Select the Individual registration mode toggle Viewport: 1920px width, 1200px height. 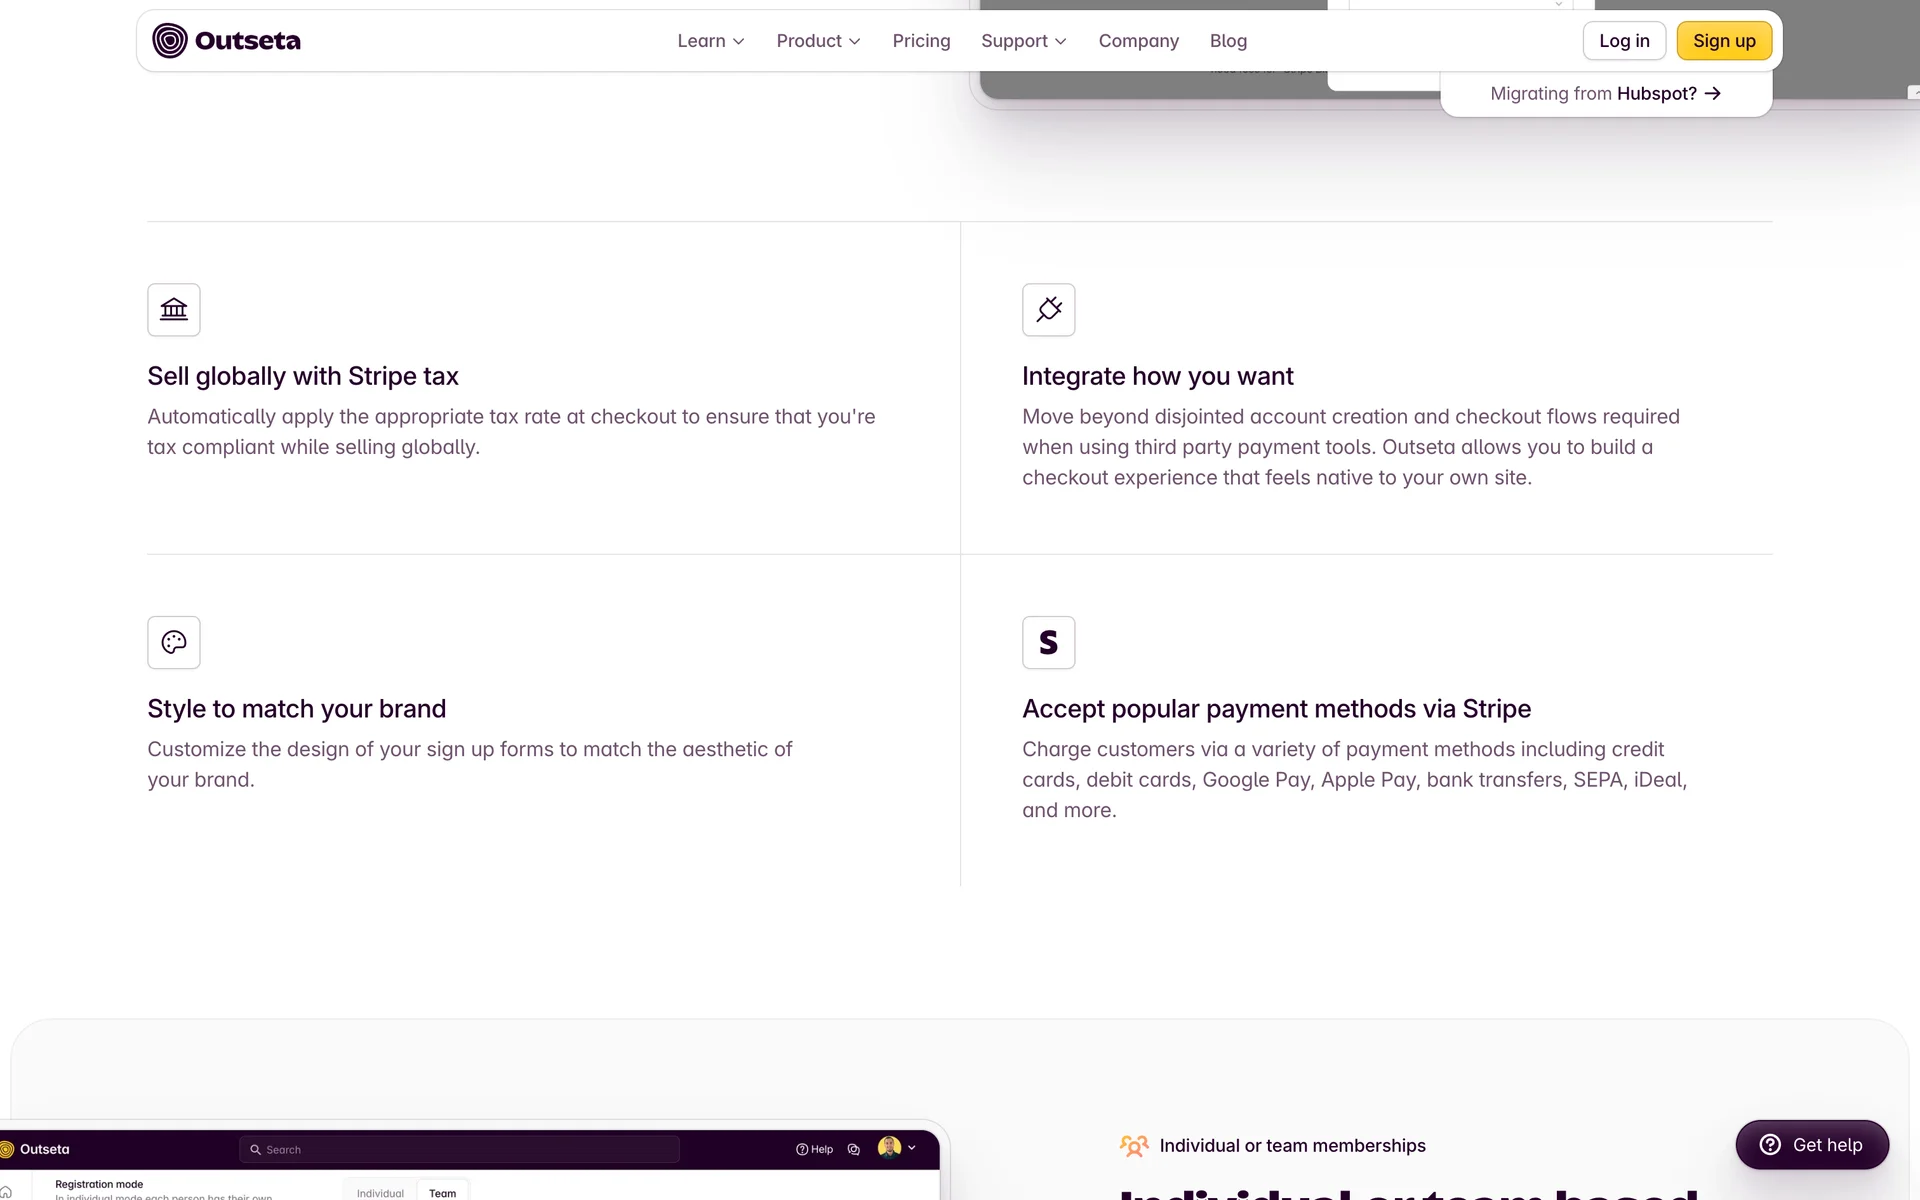[380, 1192]
